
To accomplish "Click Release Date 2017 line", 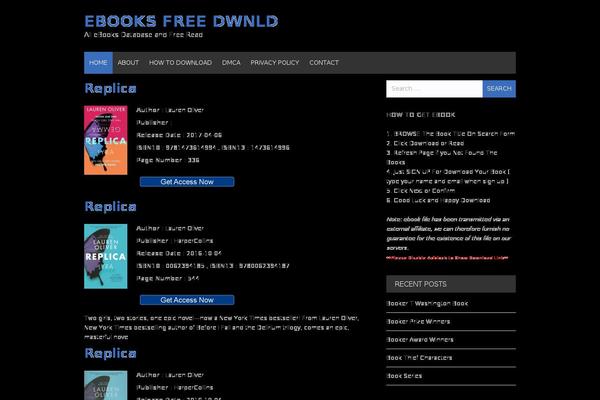I will [x=179, y=135].
